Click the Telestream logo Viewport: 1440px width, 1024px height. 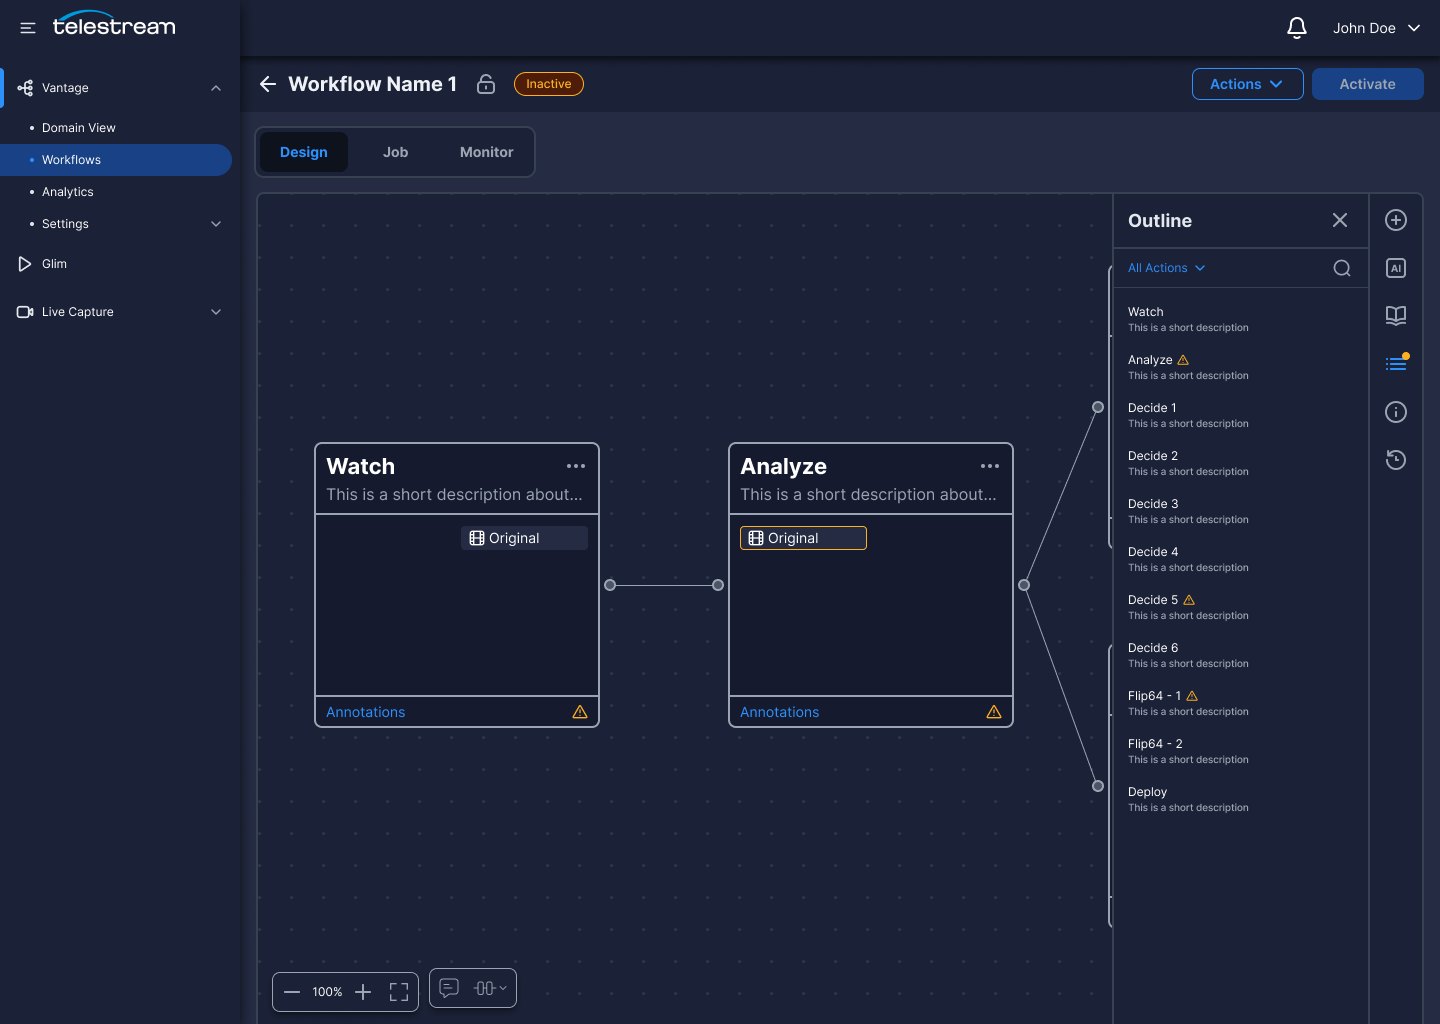coord(114,24)
